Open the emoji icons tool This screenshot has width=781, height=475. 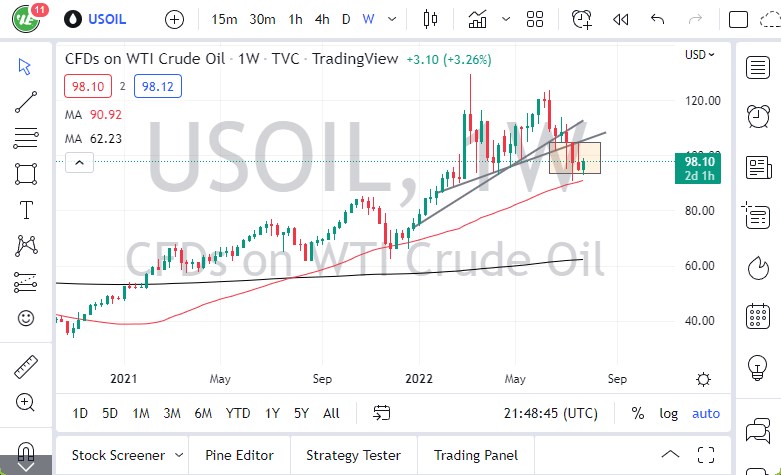tap(27, 318)
